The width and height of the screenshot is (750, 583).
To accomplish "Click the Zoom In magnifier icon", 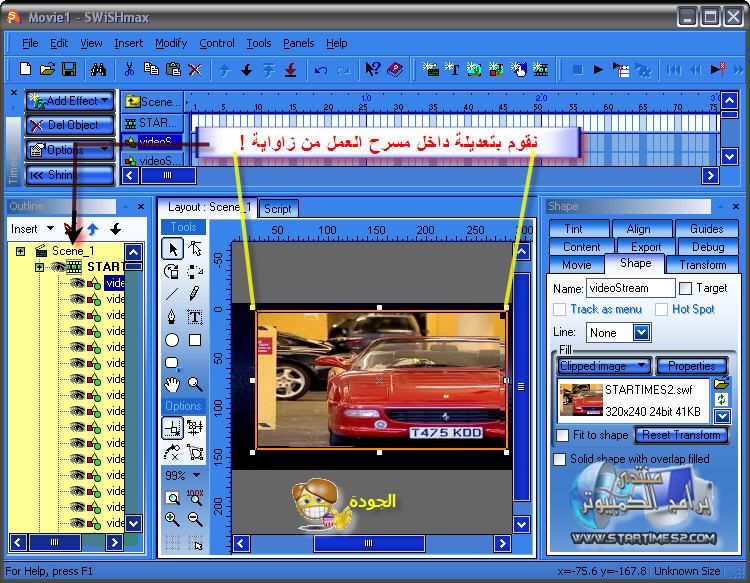I will click(172, 519).
